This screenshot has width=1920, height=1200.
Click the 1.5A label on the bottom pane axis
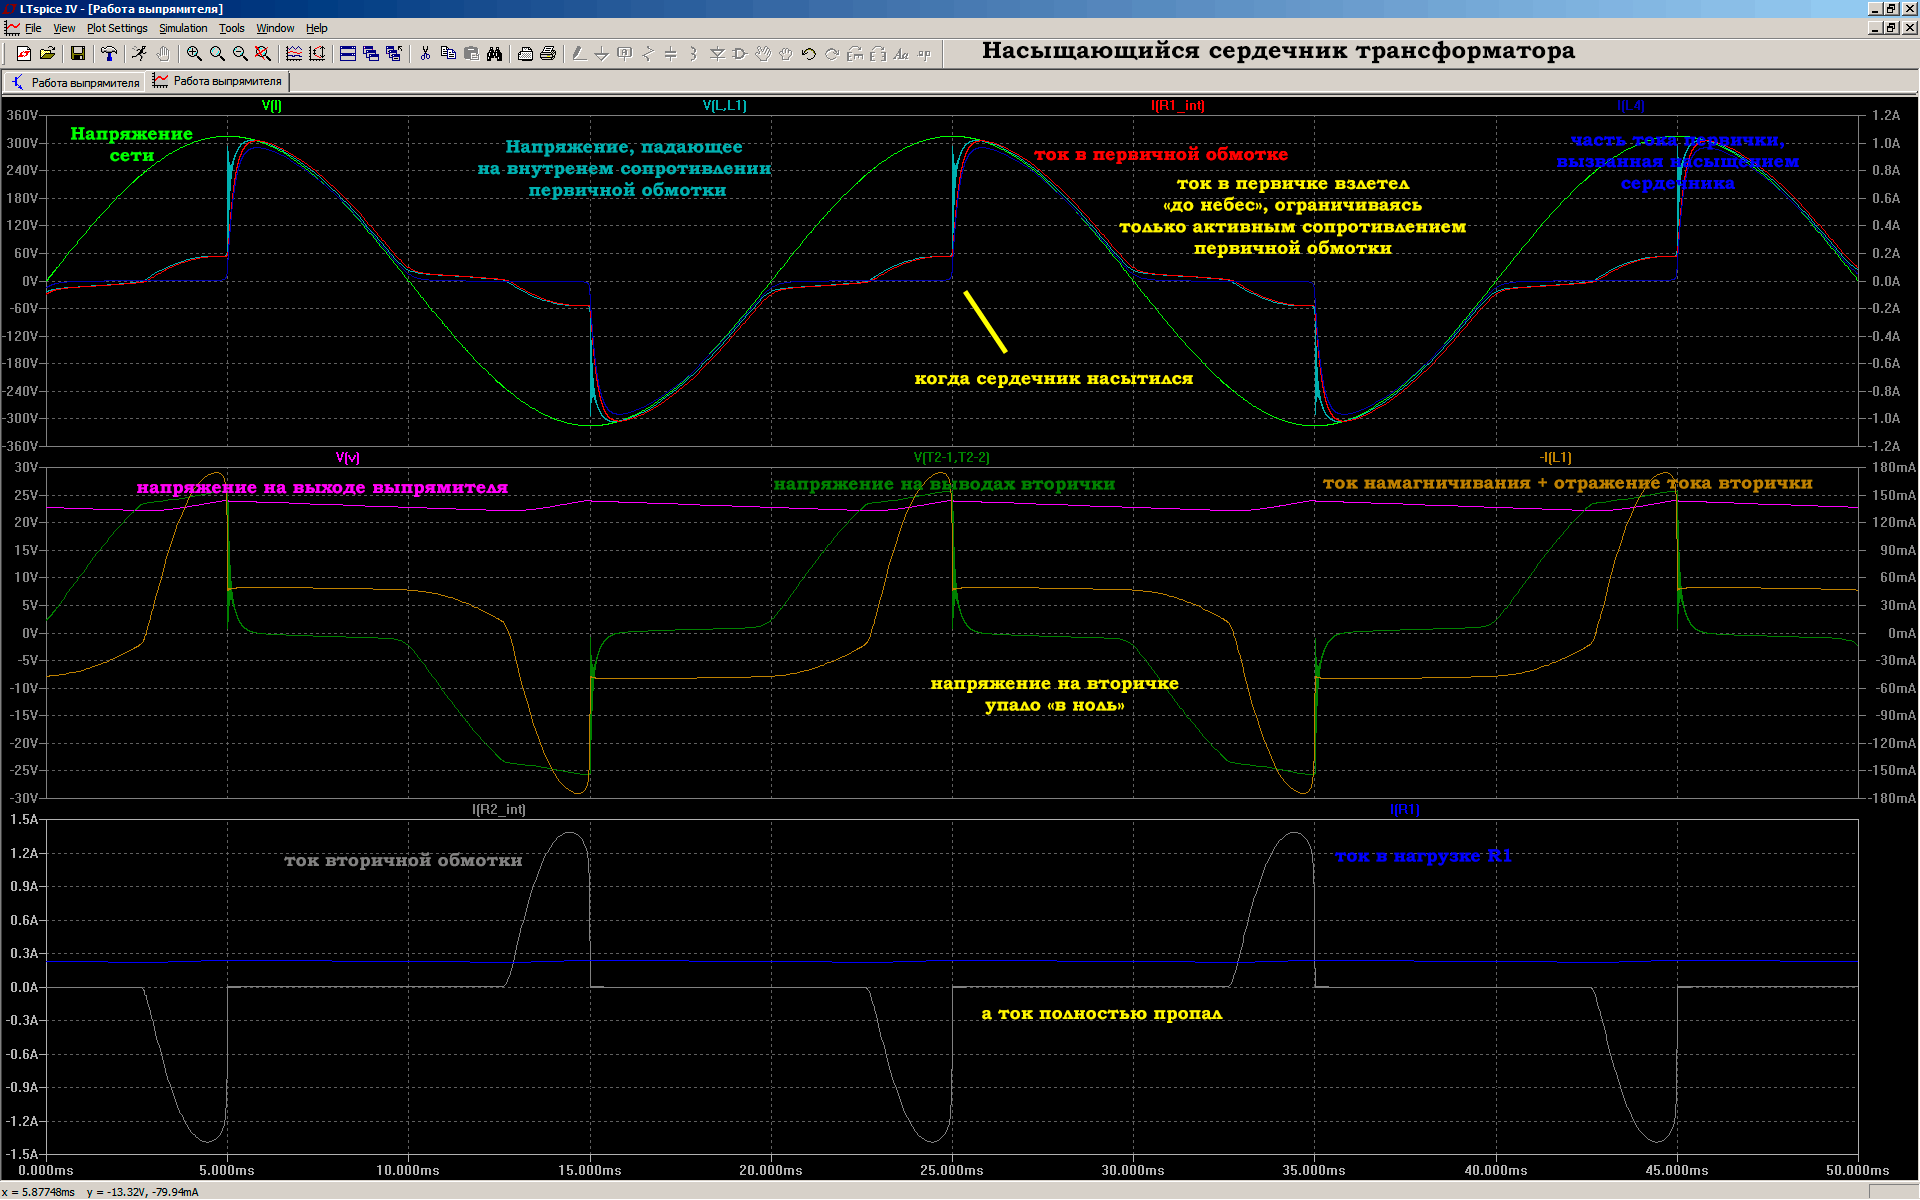tap(24, 819)
